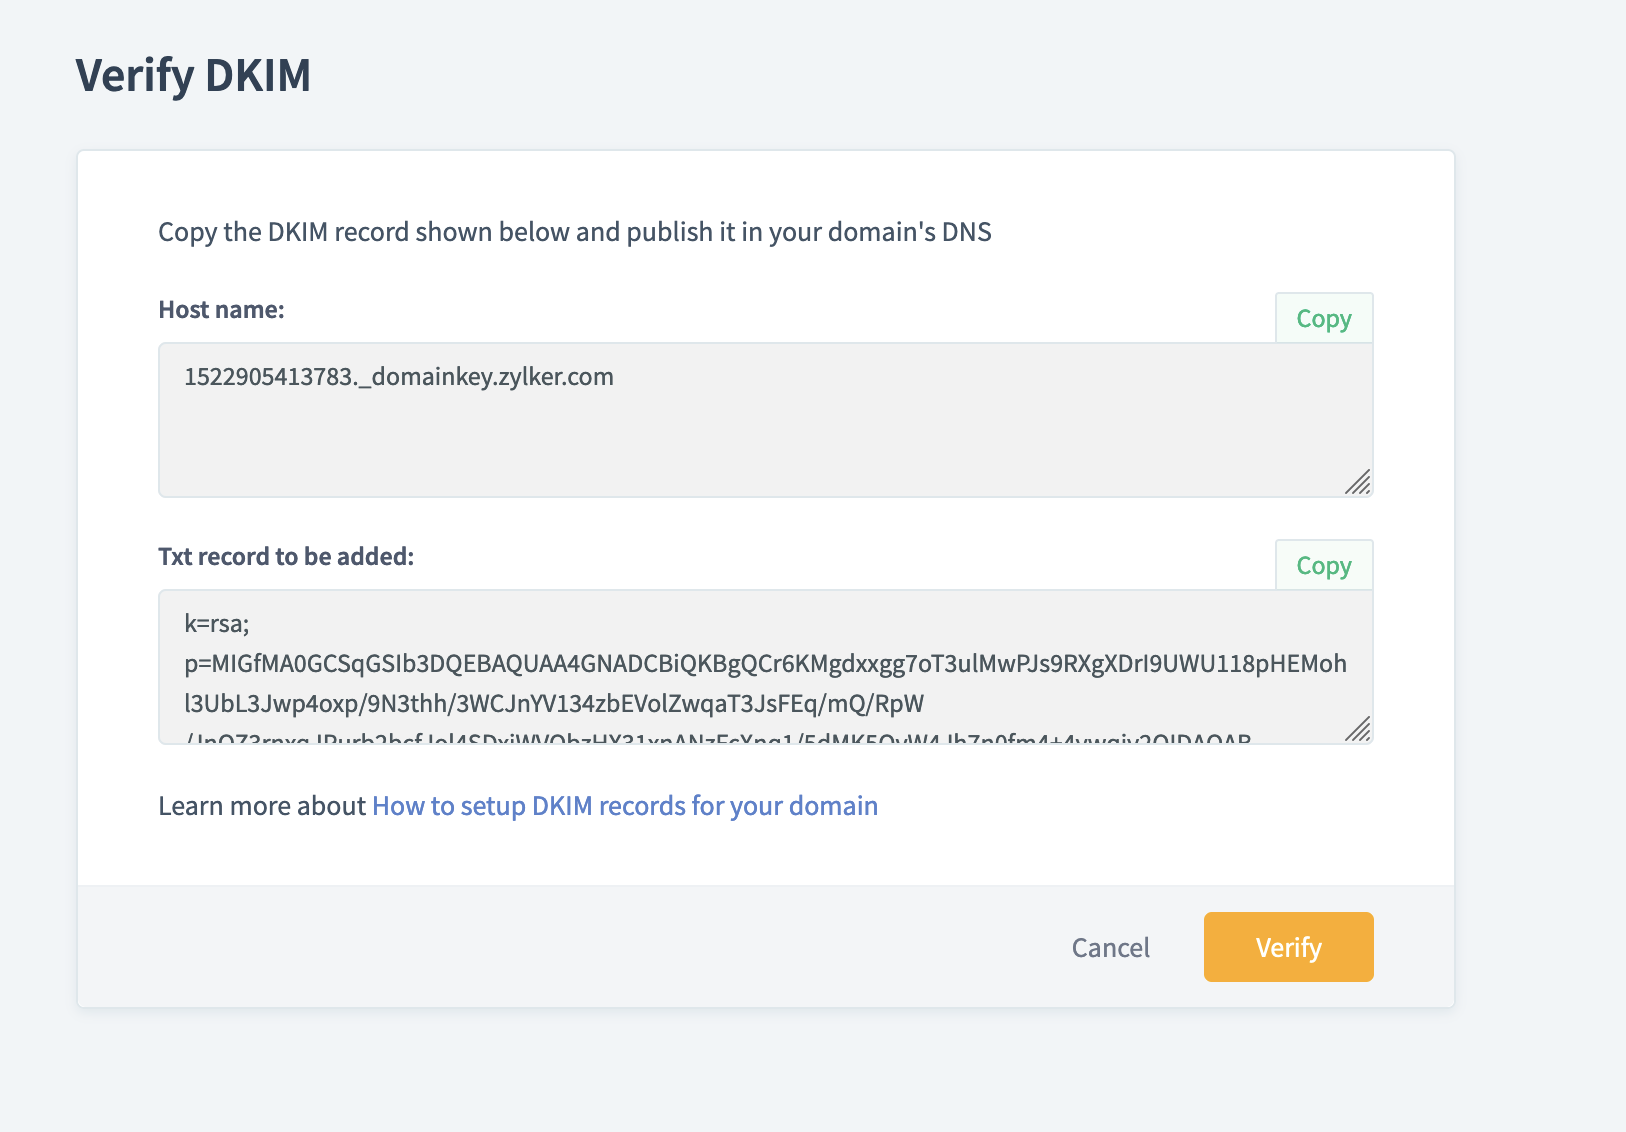This screenshot has height=1132, width=1626.
Task: Click the "Host name:" label
Action: click(x=221, y=310)
